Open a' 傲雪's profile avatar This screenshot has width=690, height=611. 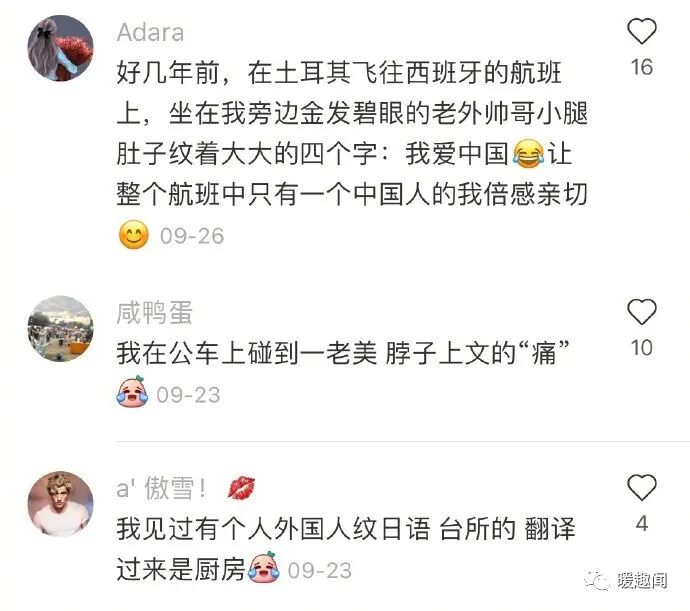[x=60, y=504]
